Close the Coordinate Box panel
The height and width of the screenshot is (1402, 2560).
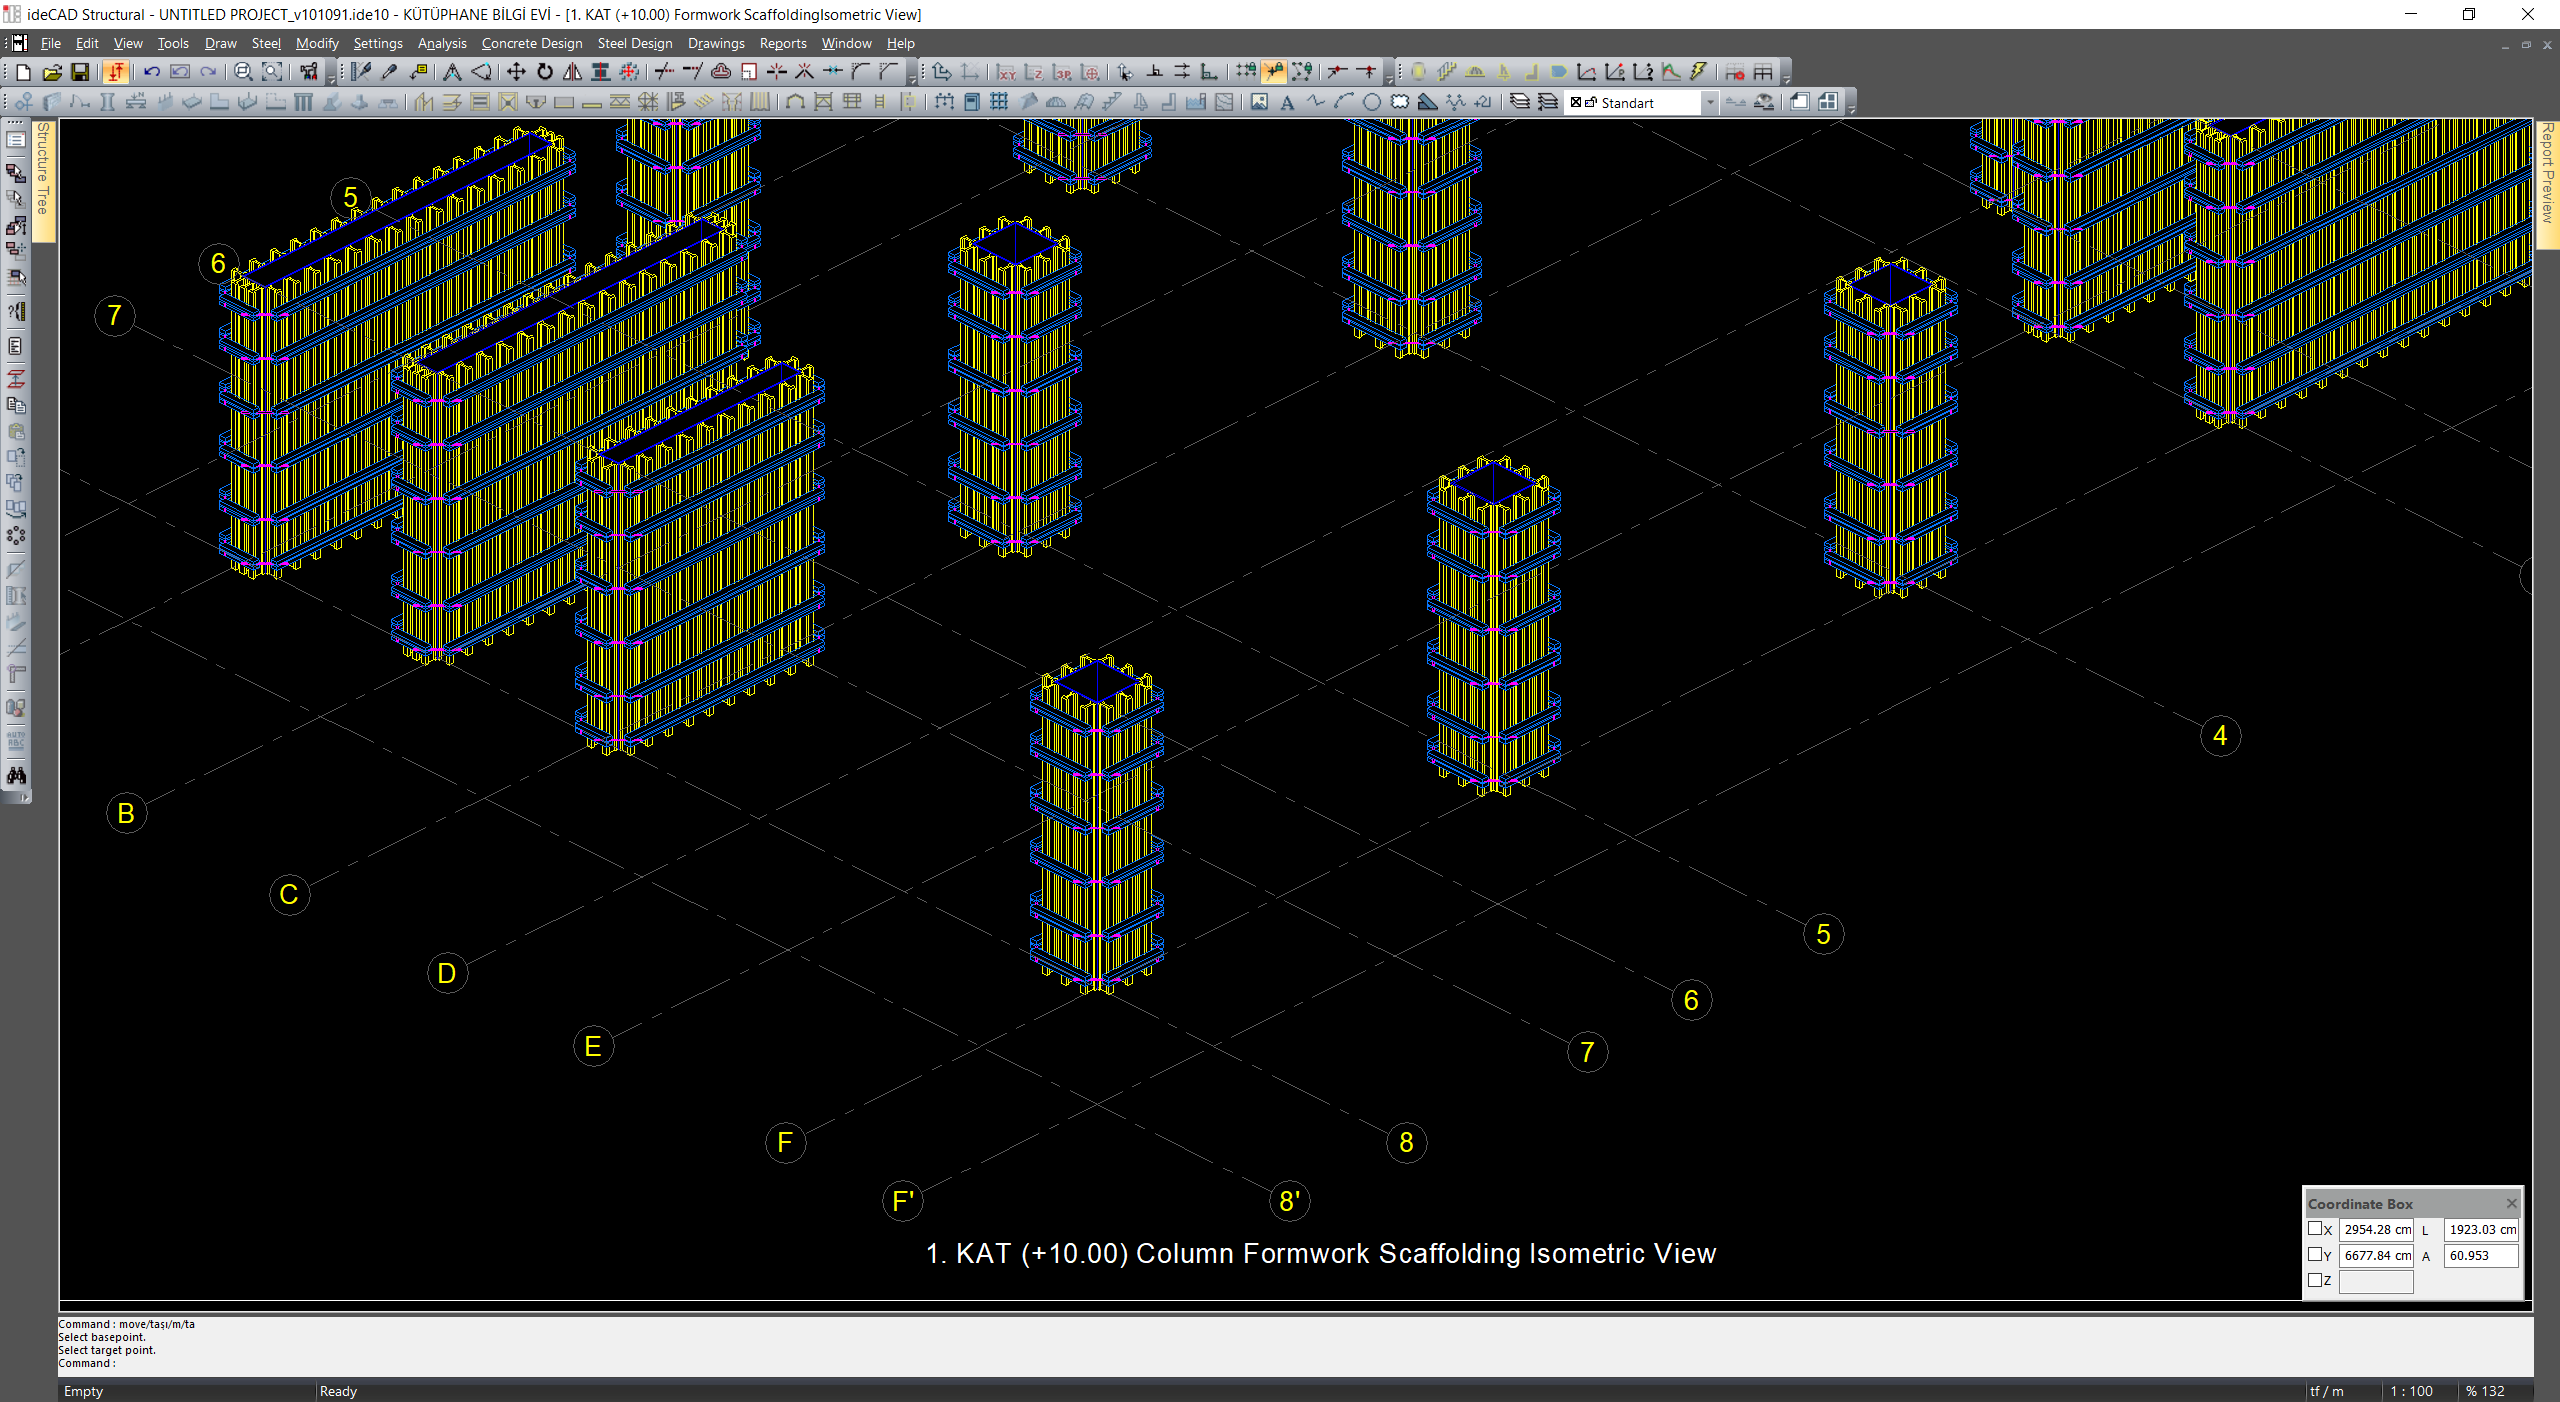tap(2511, 1204)
